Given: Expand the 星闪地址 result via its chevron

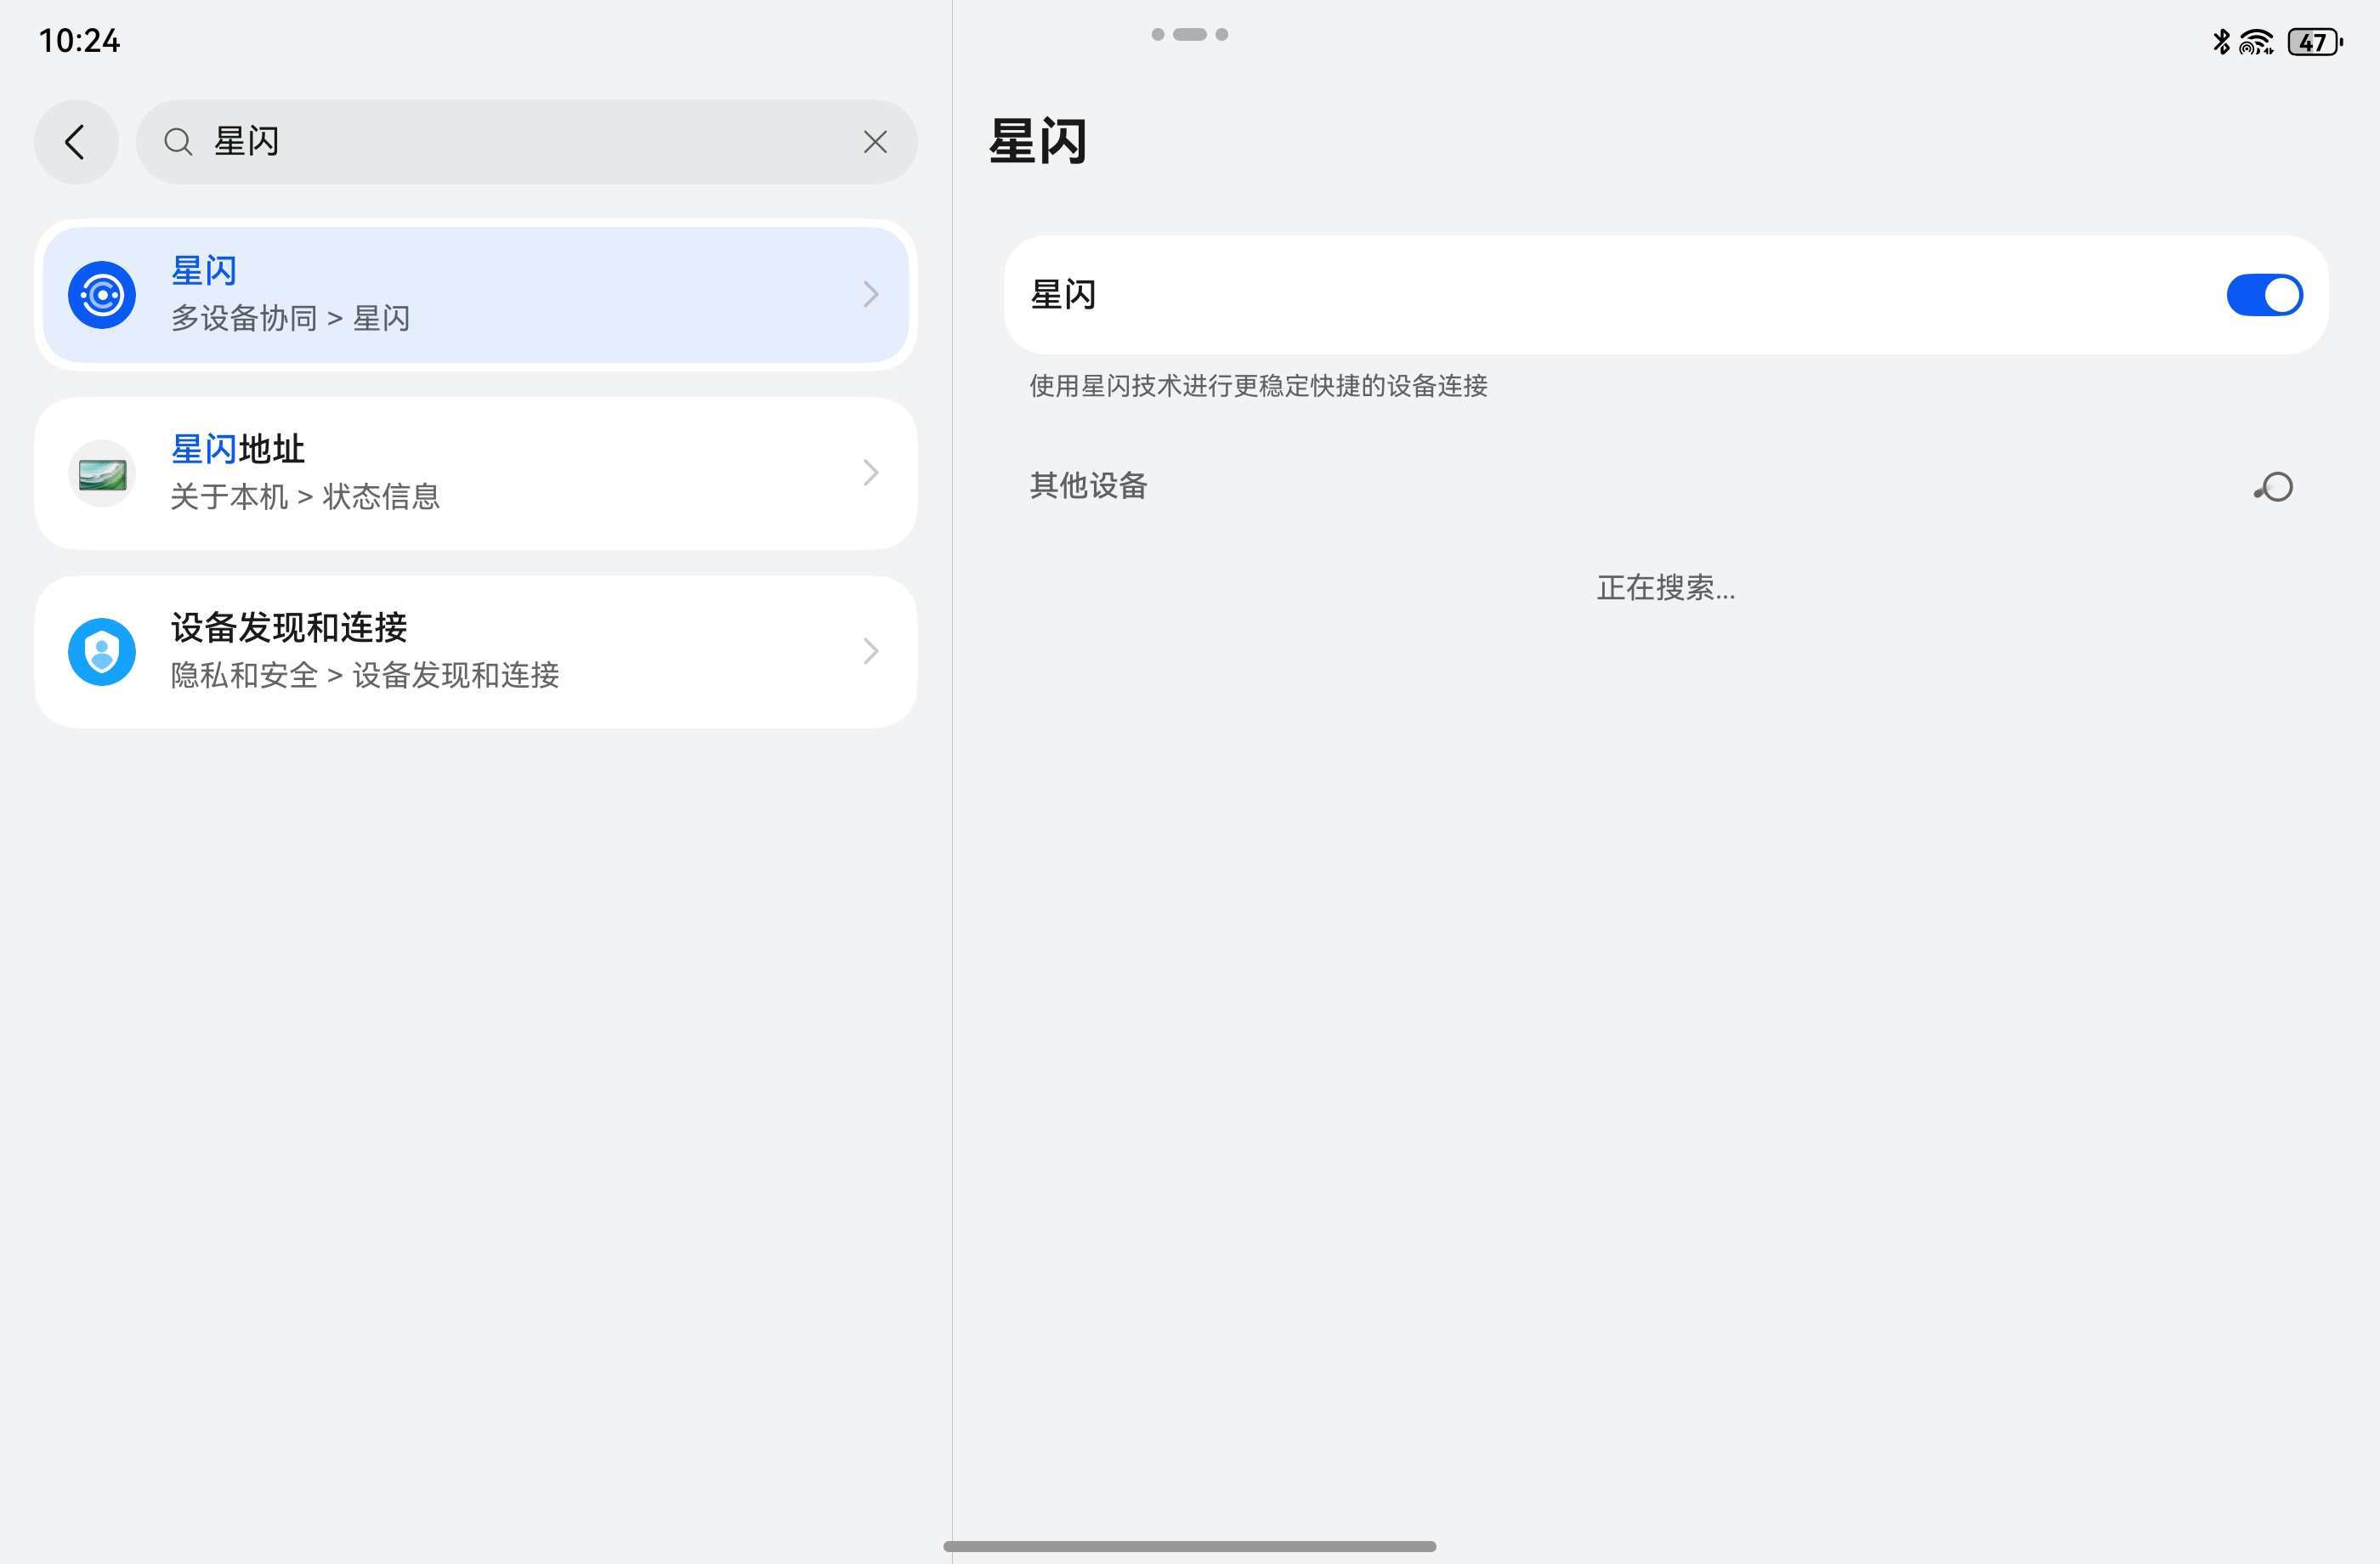Looking at the screenshot, I should point(870,472).
